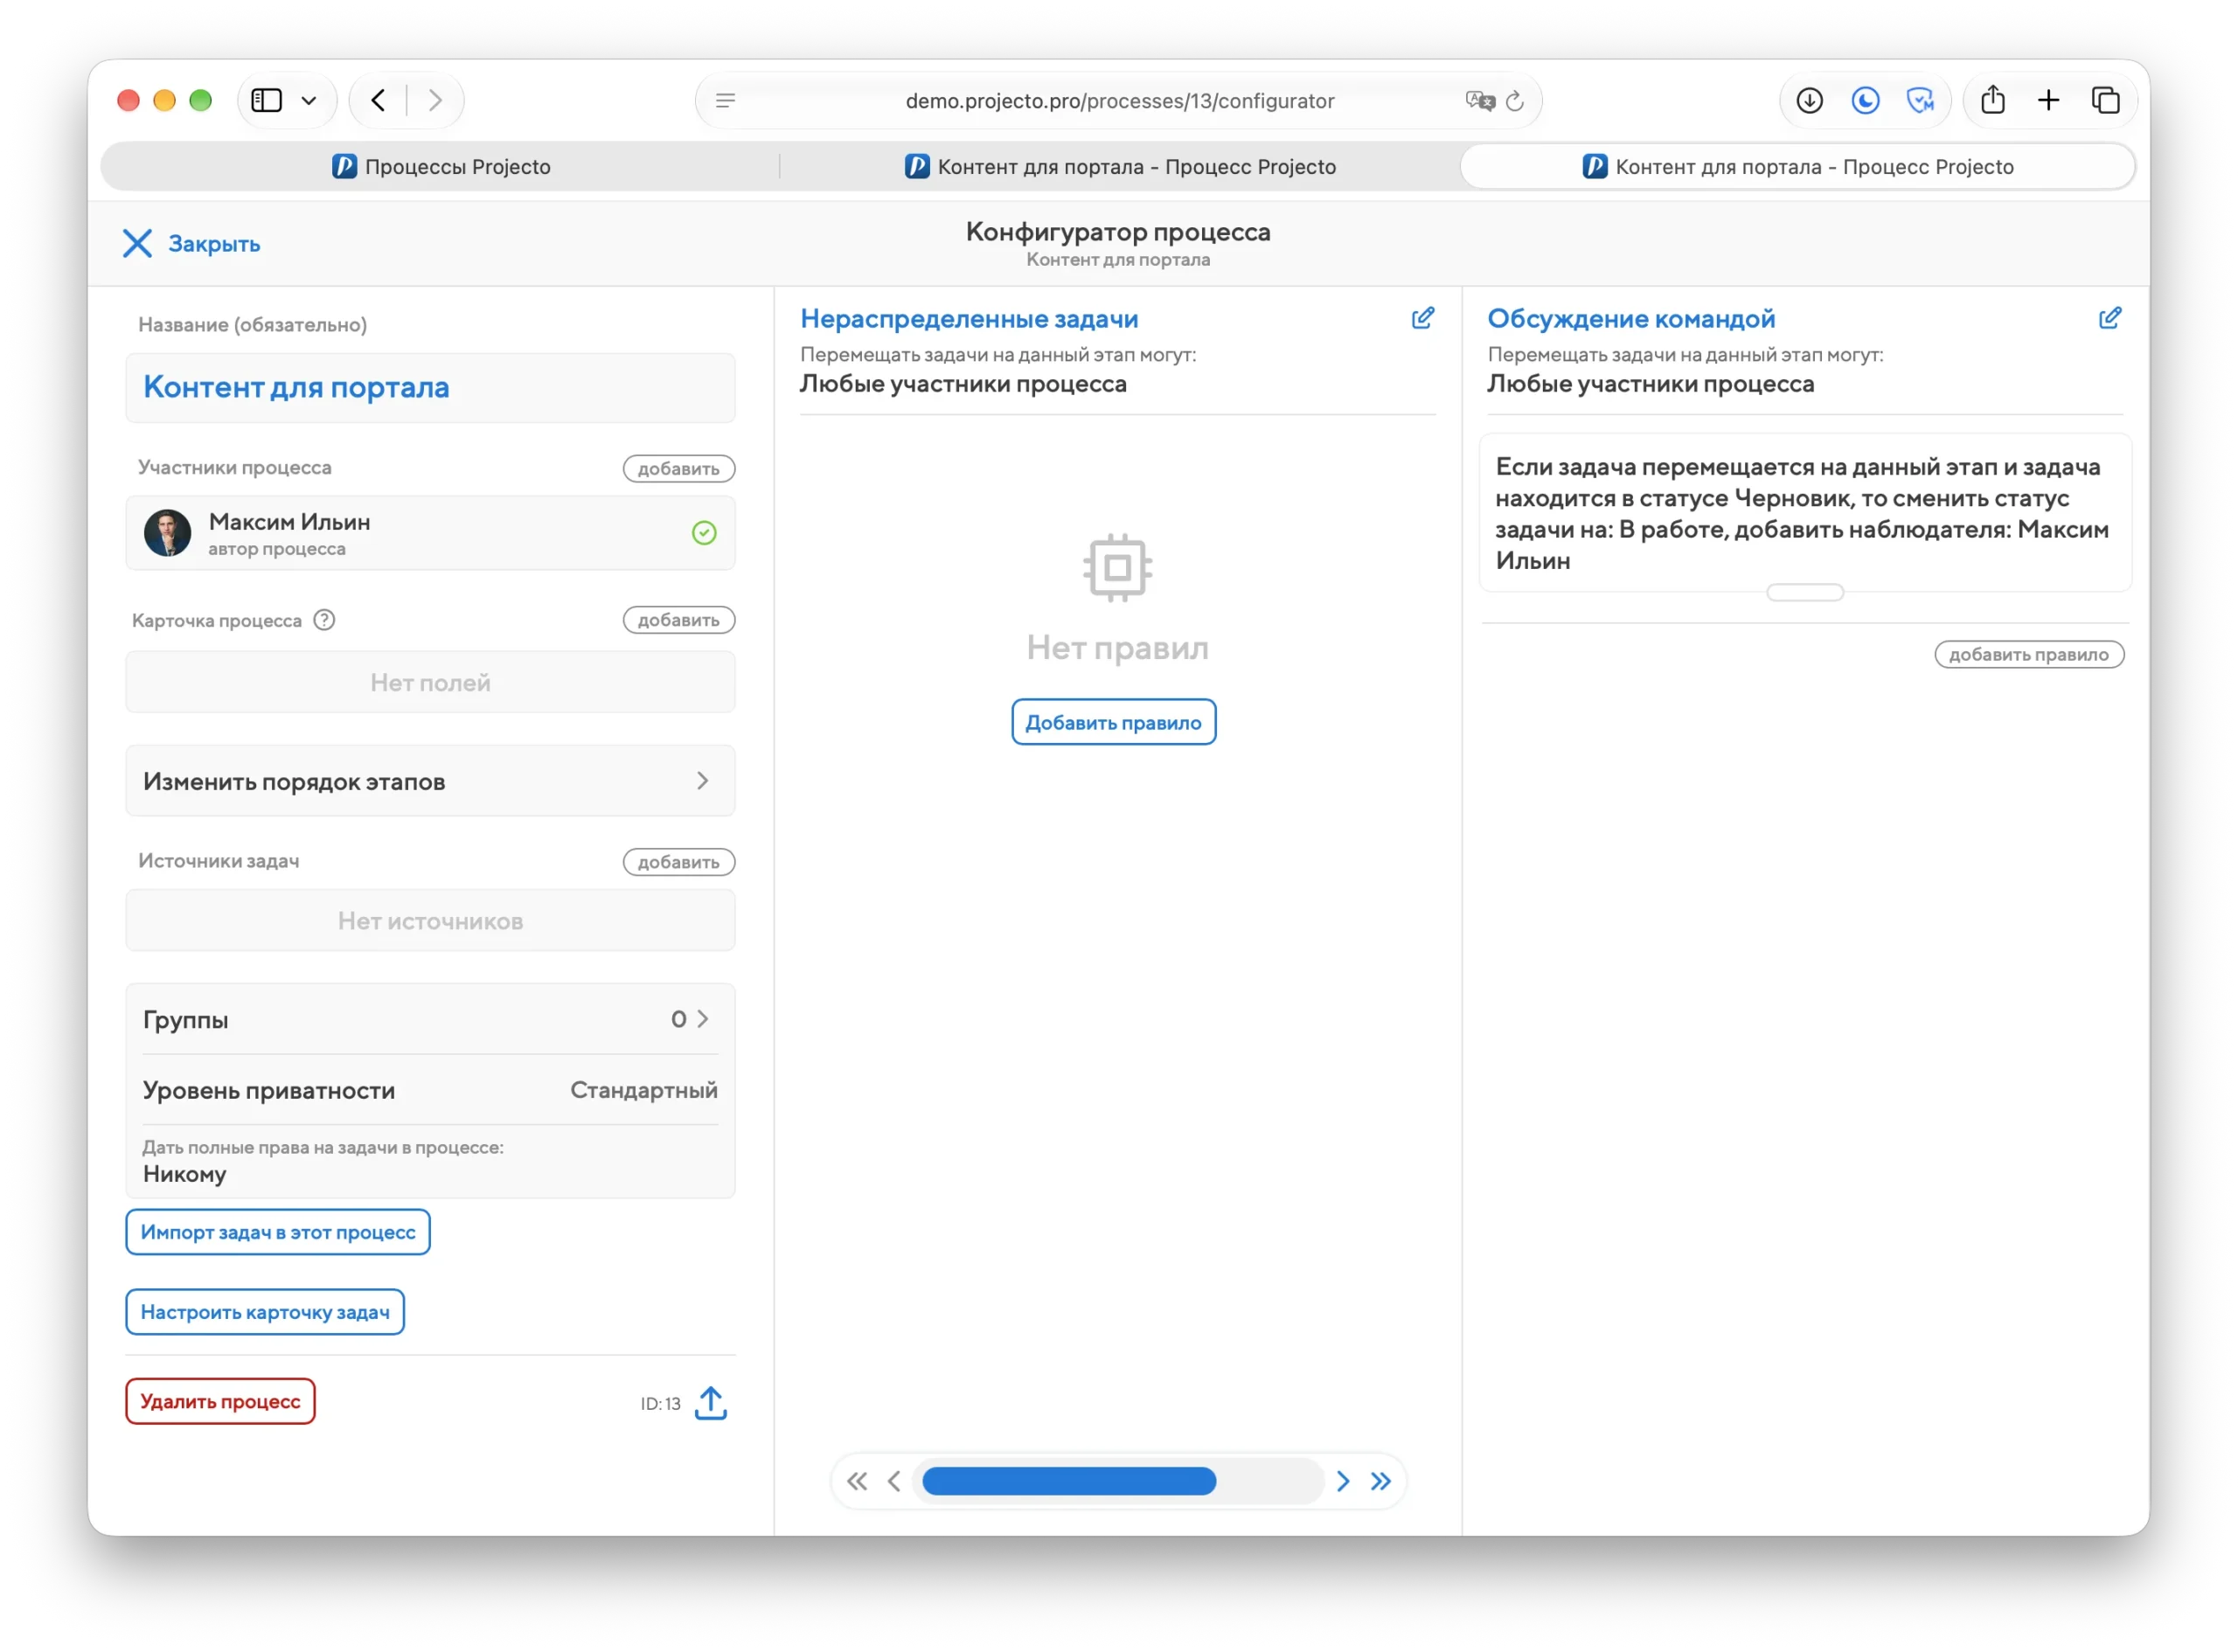Select the rightmost Контент для портала tab
The width and height of the screenshot is (2238, 1652).
(x=1798, y=166)
